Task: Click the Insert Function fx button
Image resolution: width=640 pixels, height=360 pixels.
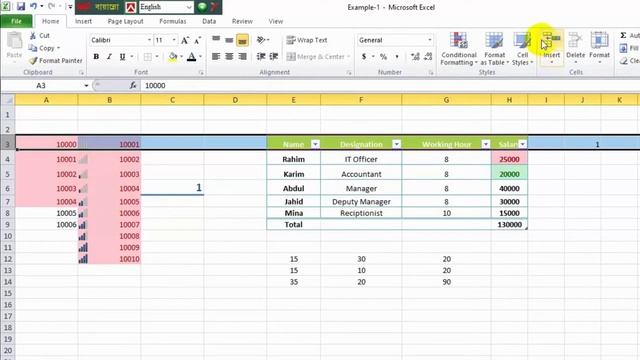Action: click(133, 85)
